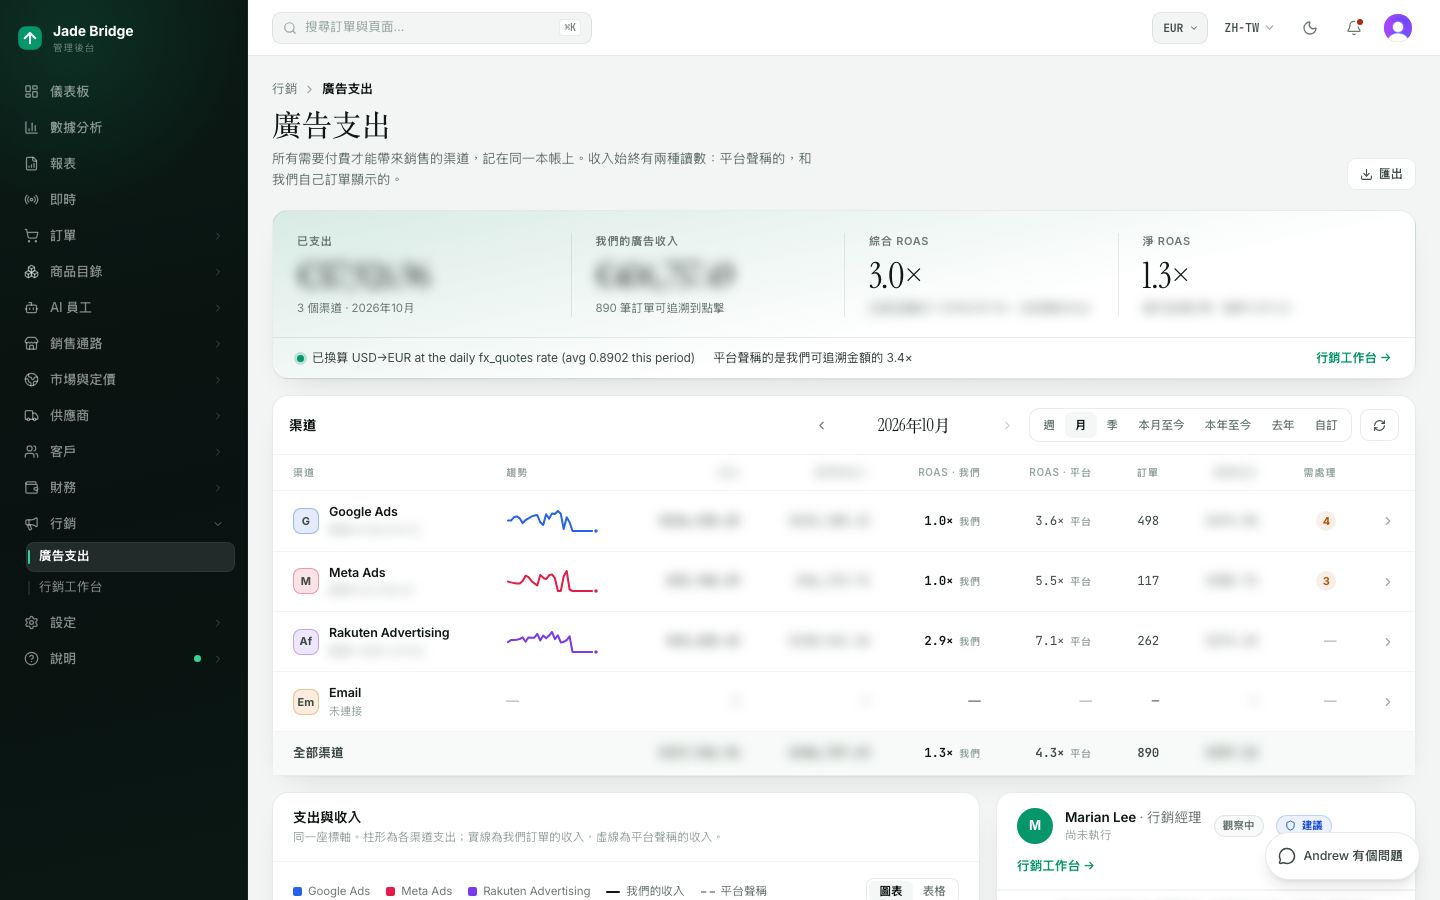This screenshot has width=1440, height=900.
Task: Click the Rakuten Advertising channel badge
Action: pyautogui.click(x=306, y=641)
